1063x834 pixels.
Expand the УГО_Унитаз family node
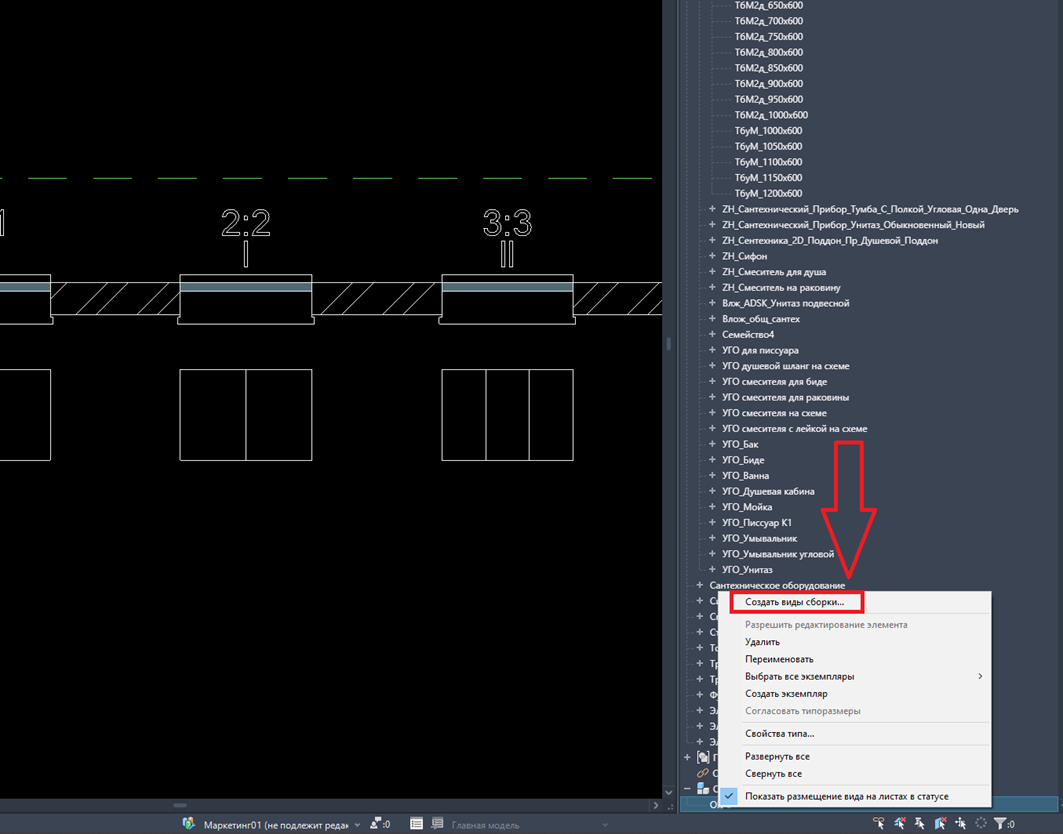(x=712, y=570)
